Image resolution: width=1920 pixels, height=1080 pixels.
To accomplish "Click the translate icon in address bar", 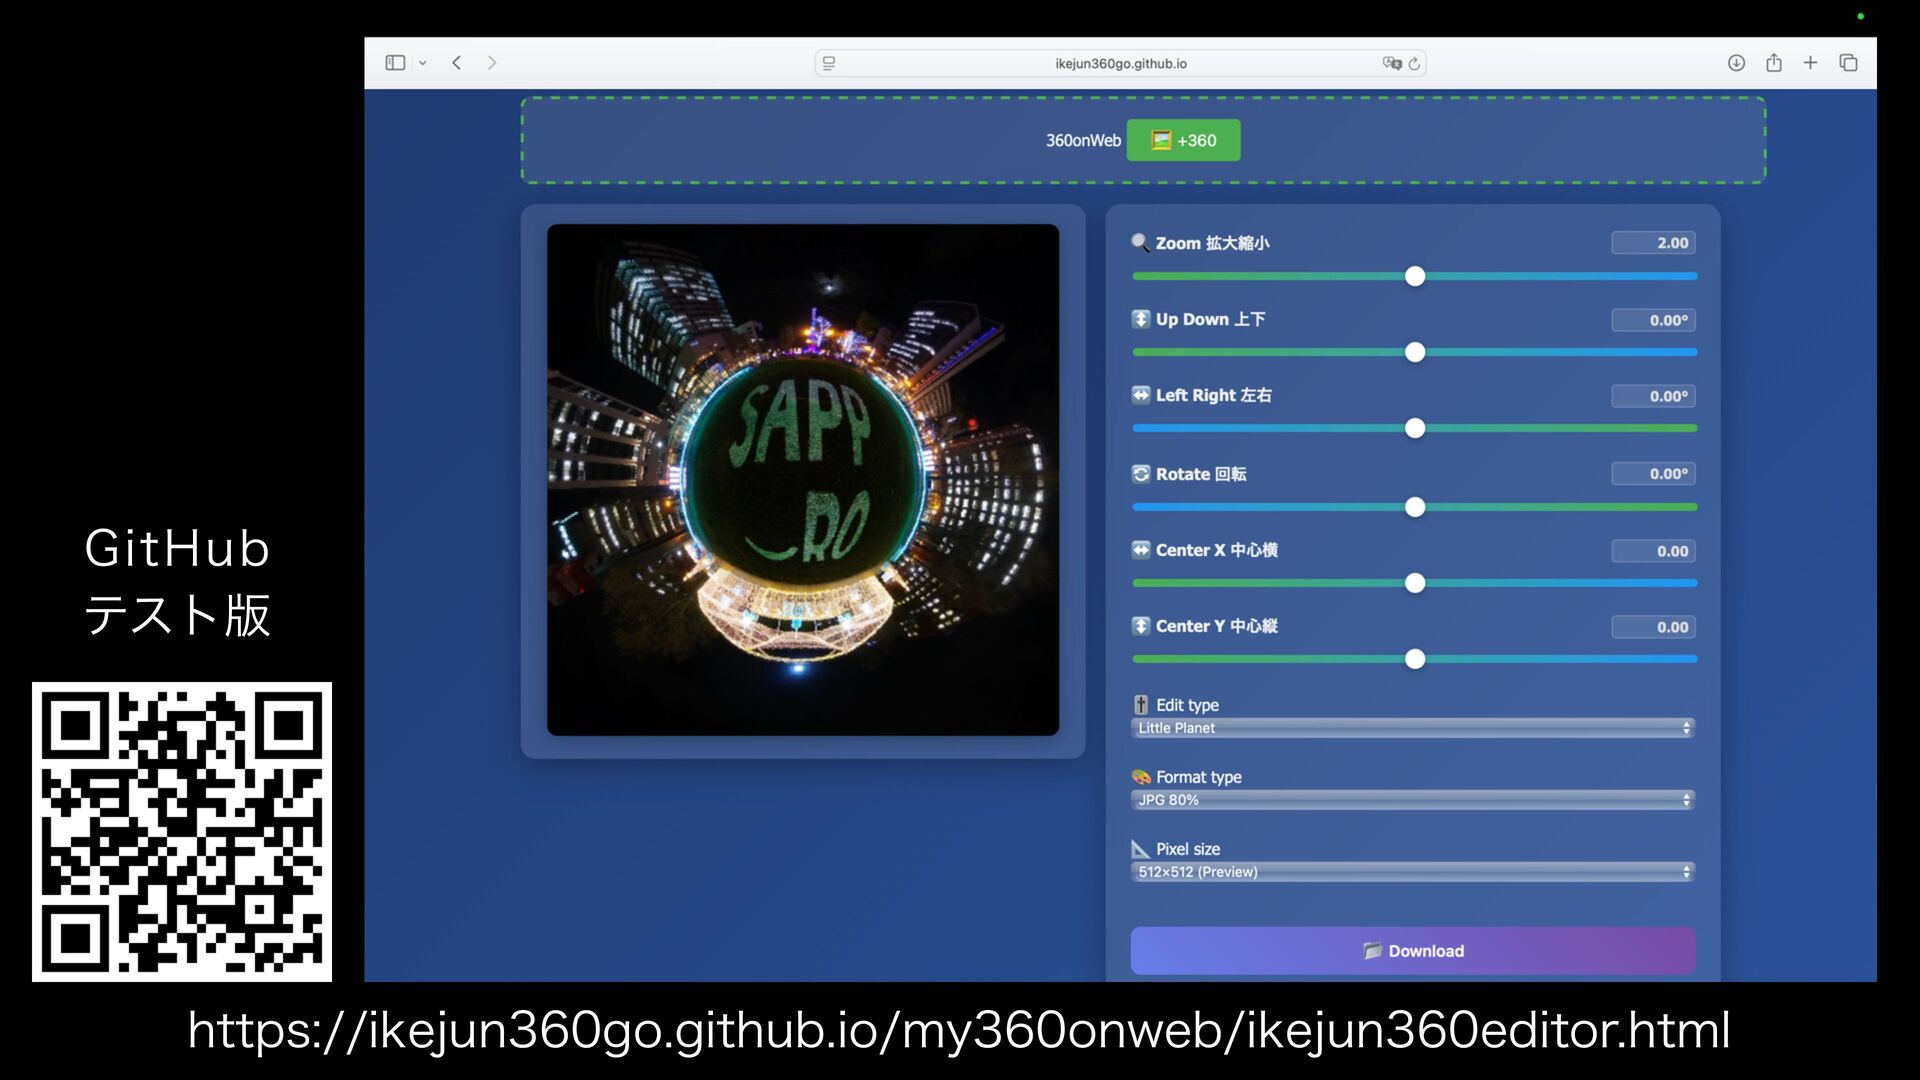I will click(x=1391, y=63).
